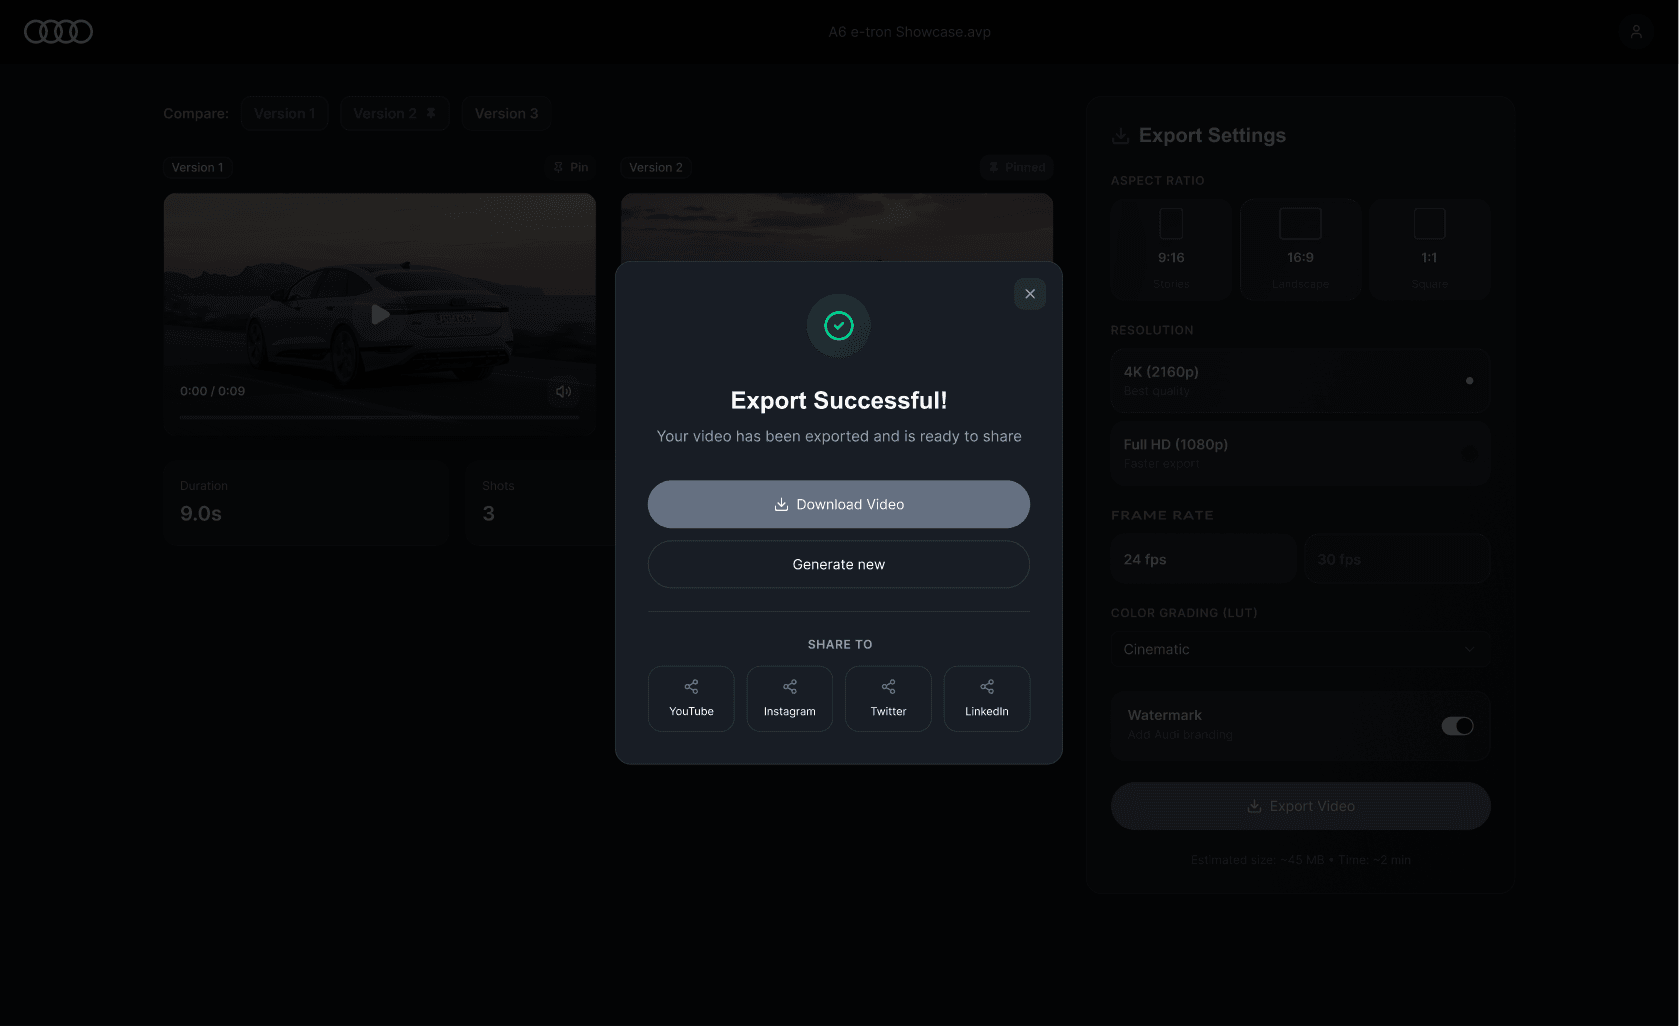Click the Download Video button

(839, 504)
